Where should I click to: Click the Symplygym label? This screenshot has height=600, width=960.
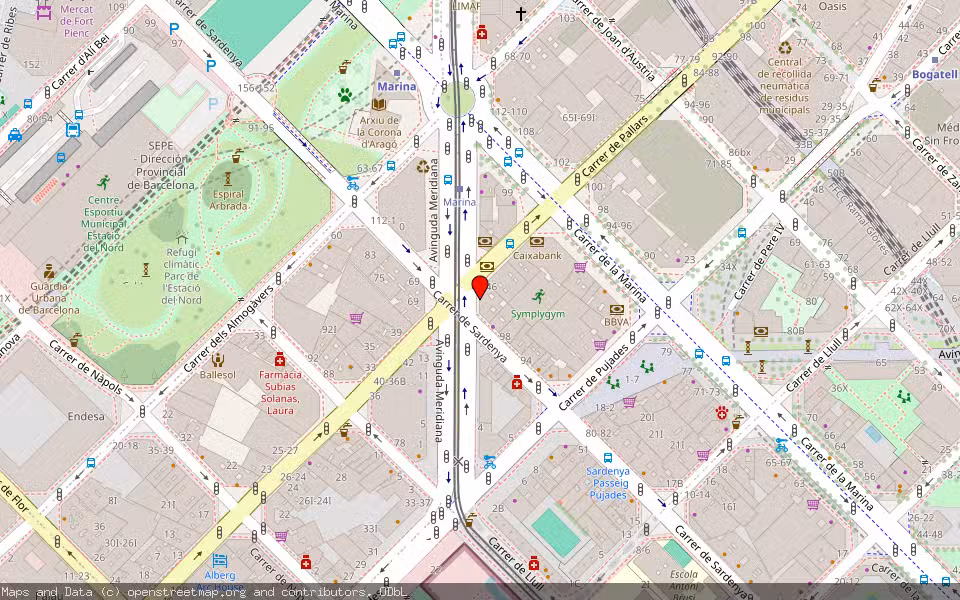[x=538, y=314]
